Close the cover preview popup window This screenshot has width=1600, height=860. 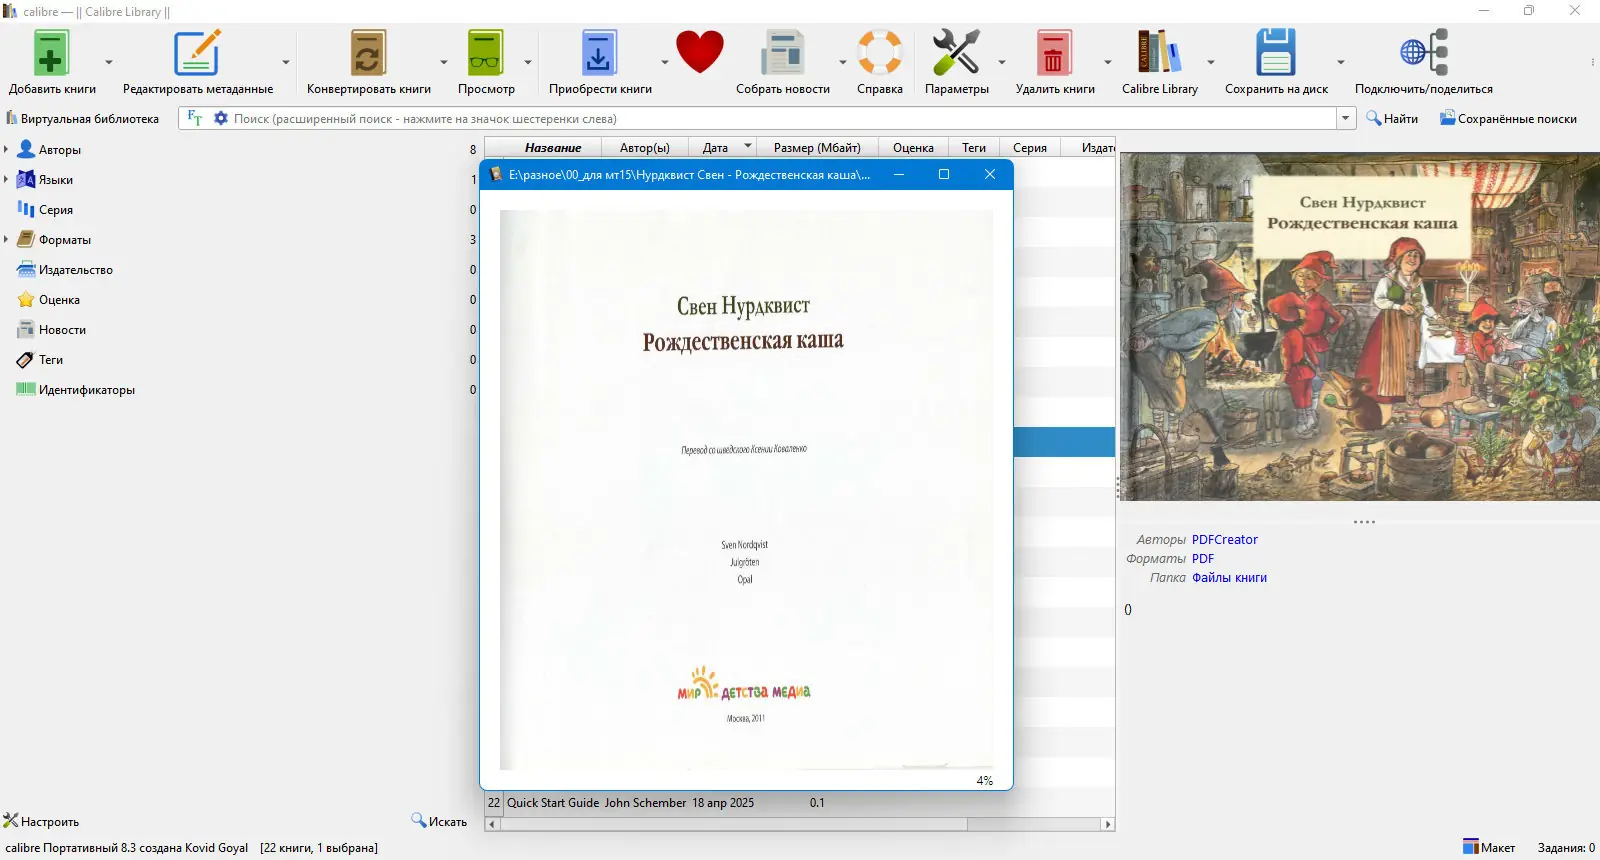tap(990, 174)
